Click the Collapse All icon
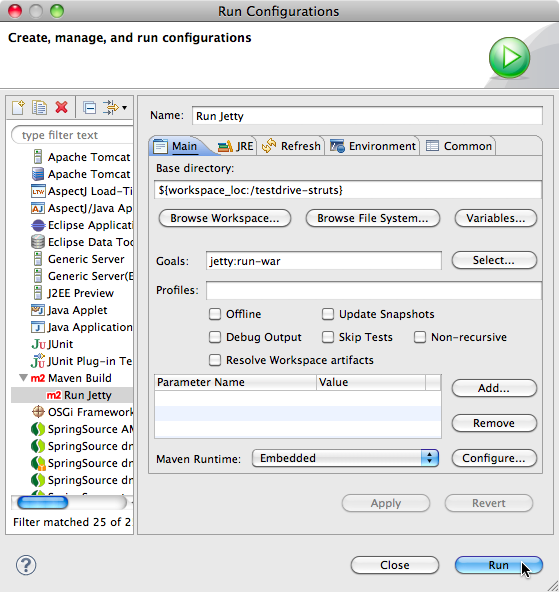 (89, 108)
